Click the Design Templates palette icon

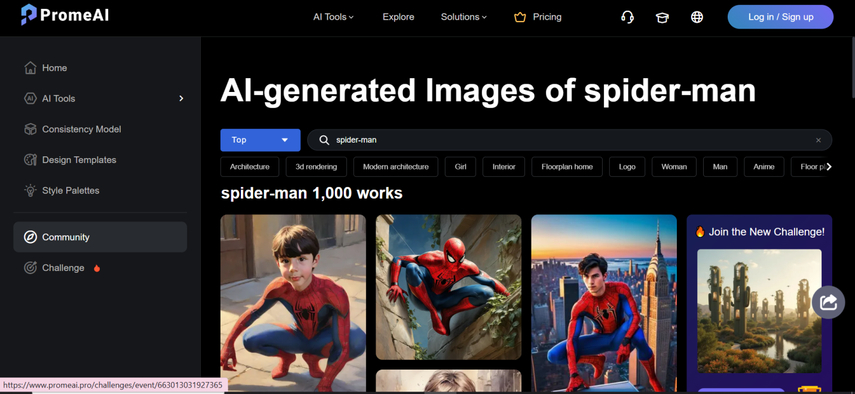pyautogui.click(x=31, y=160)
